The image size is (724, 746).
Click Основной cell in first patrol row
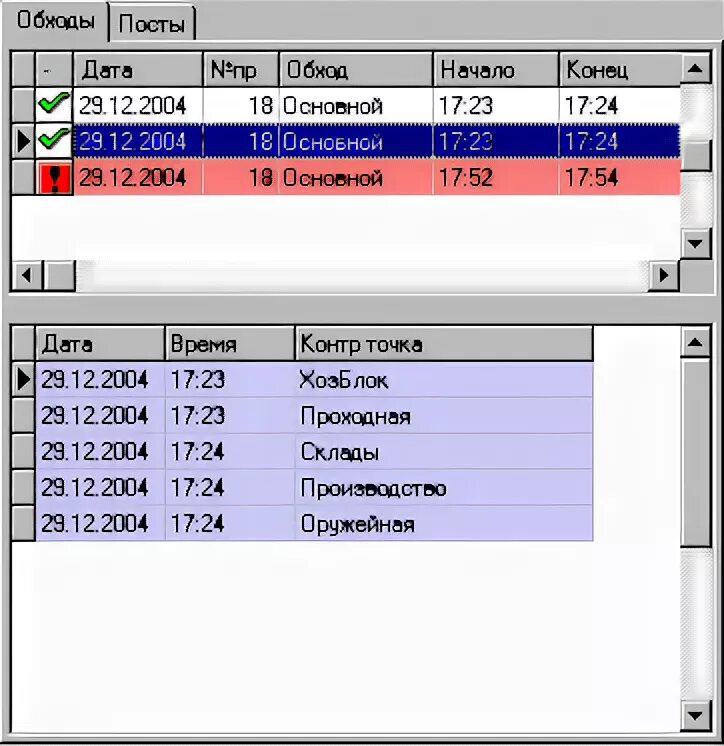tap(356, 105)
